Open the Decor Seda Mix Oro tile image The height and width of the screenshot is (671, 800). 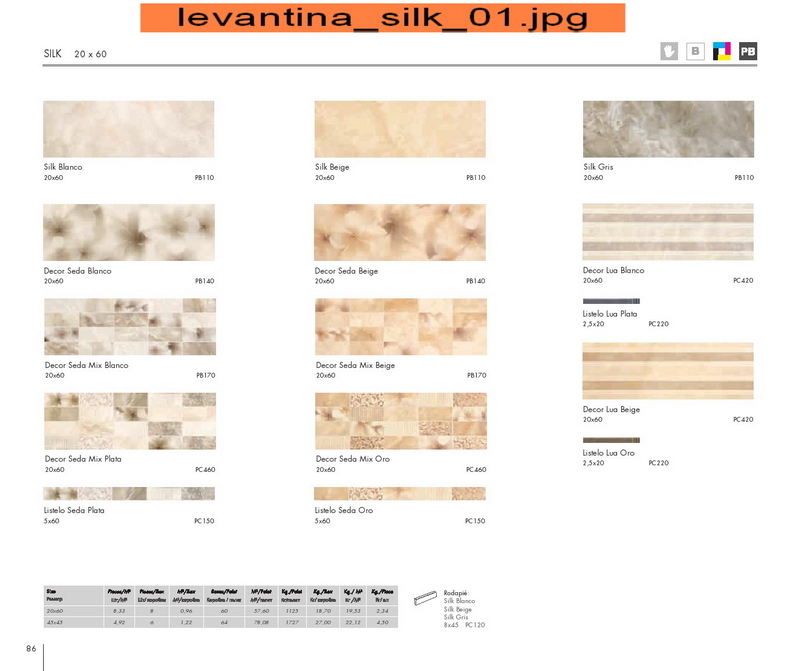(x=401, y=421)
